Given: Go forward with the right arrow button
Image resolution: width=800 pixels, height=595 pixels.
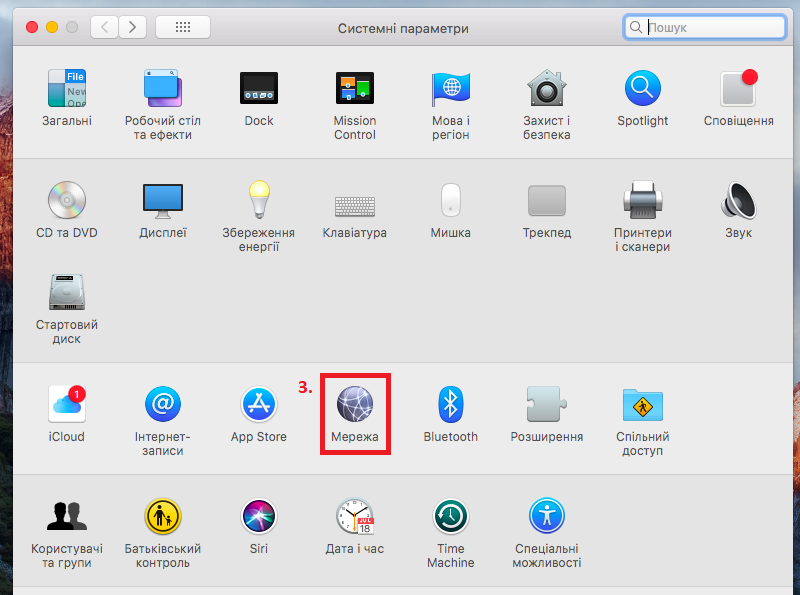Looking at the screenshot, I should (x=132, y=27).
